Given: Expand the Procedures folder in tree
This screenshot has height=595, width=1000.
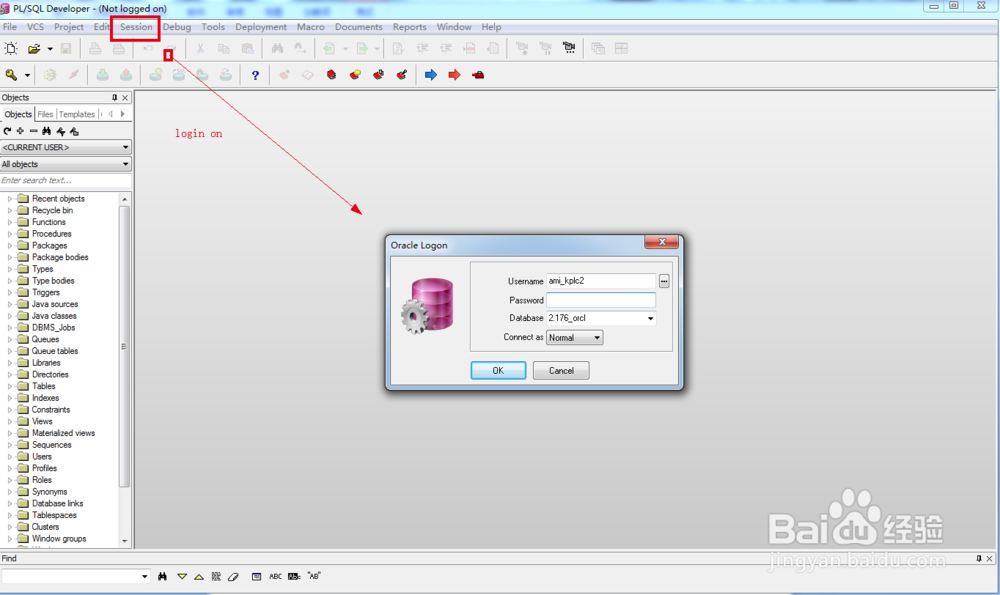Looking at the screenshot, I should click(x=10, y=234).
